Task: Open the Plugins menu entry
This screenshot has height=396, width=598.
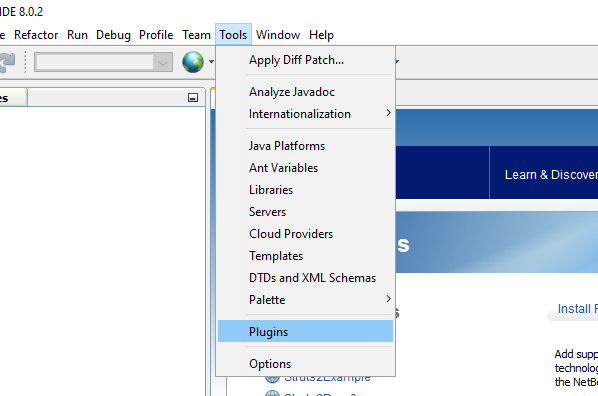Action: [305, 332]
